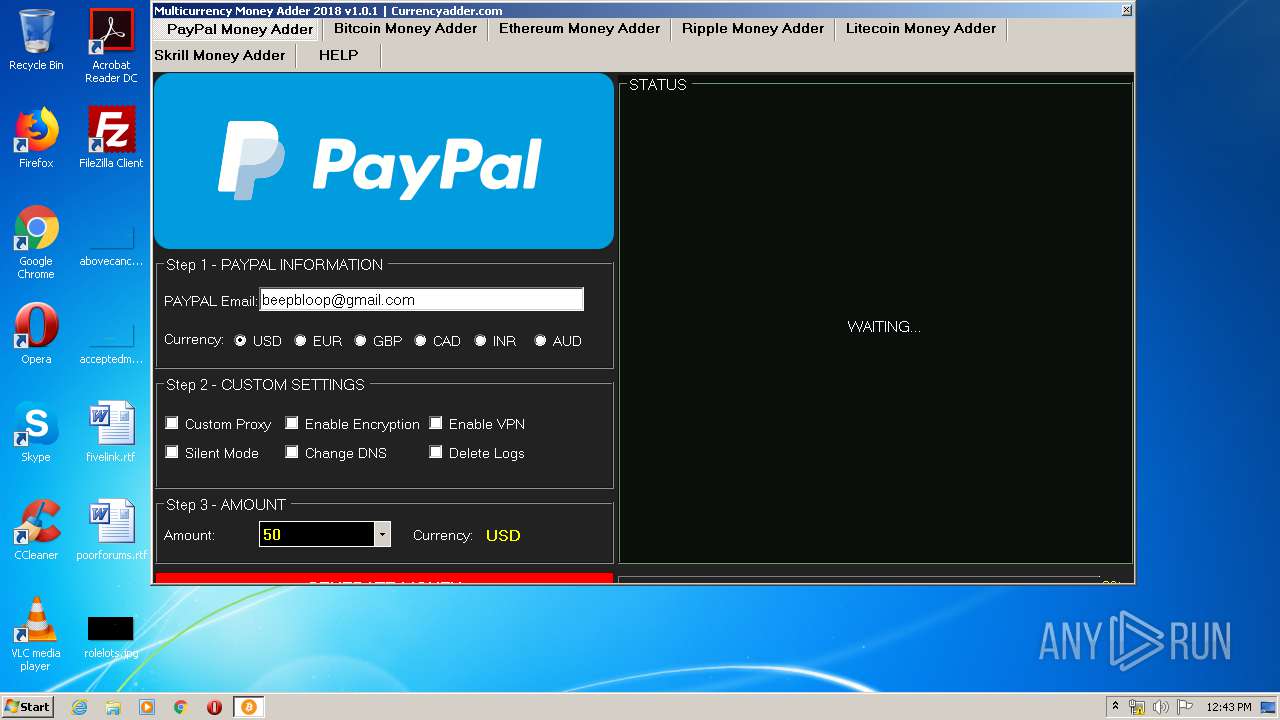Click the amount value field showing 50
This screenshot has height=720, width=1280.
[317, 535]
